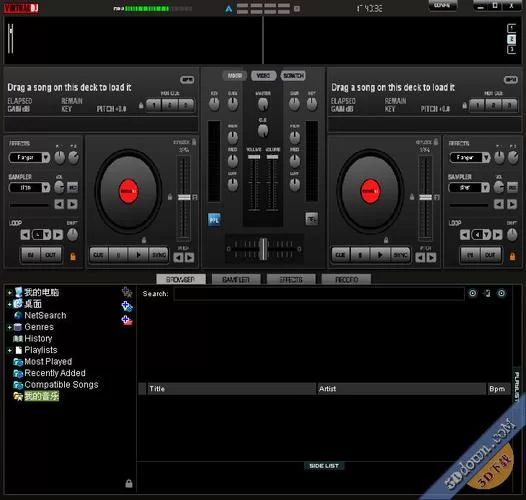526x500 pixels.
Task: Toggle the orange loop lock on right deck
Action: pyautogui.click(x=512, y=257)
